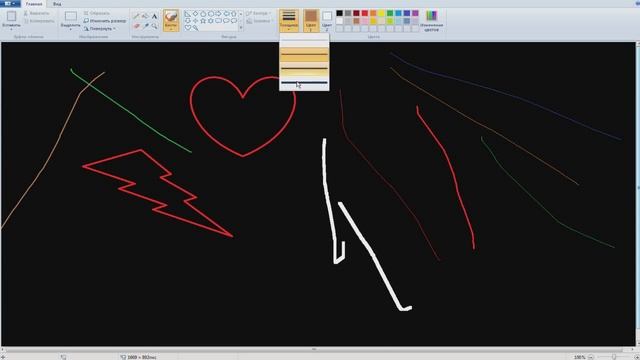Choose the left arrow shape
640x360 pixels.
226,14
